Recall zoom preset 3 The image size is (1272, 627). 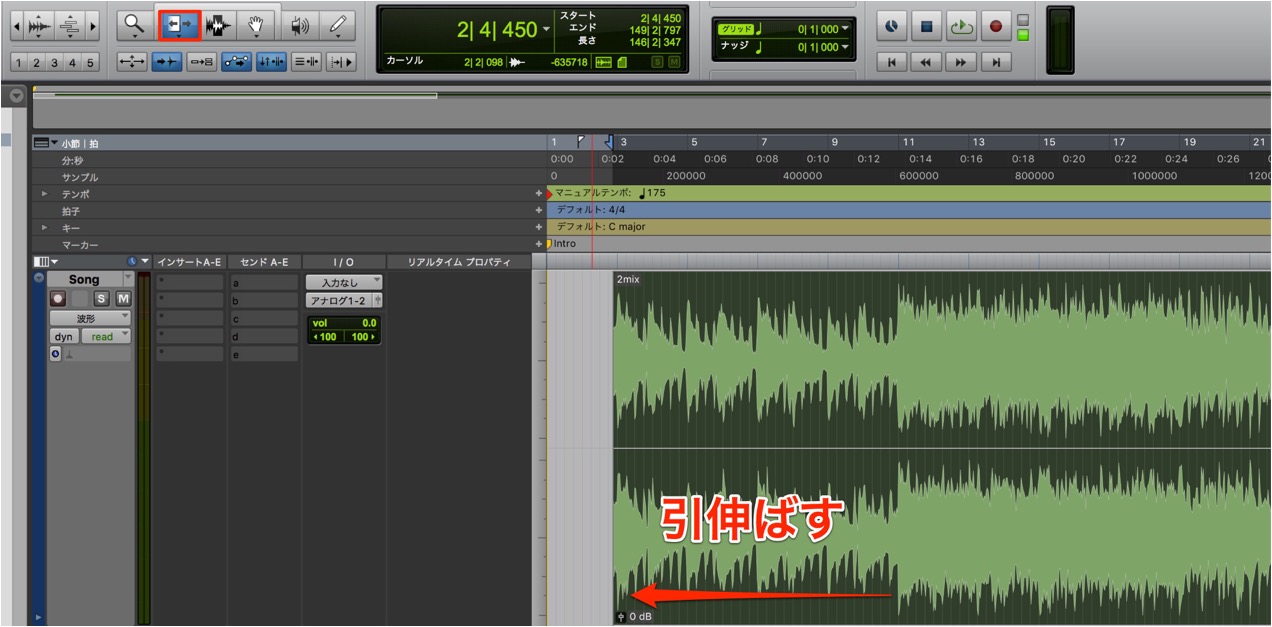pyautogui.click(x=54, y=62)
